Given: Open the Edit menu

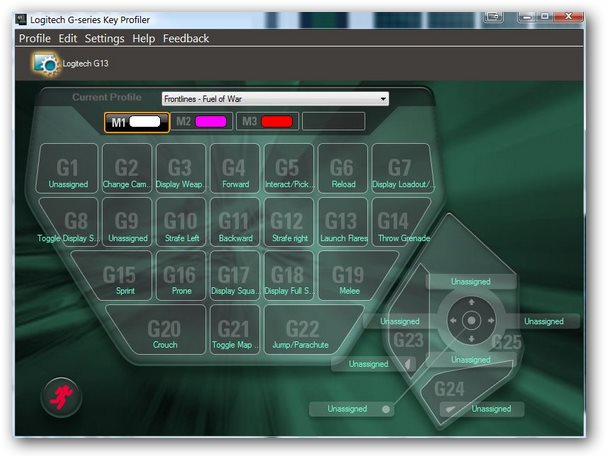Looking at the screenshot, I should coord(68,39).
